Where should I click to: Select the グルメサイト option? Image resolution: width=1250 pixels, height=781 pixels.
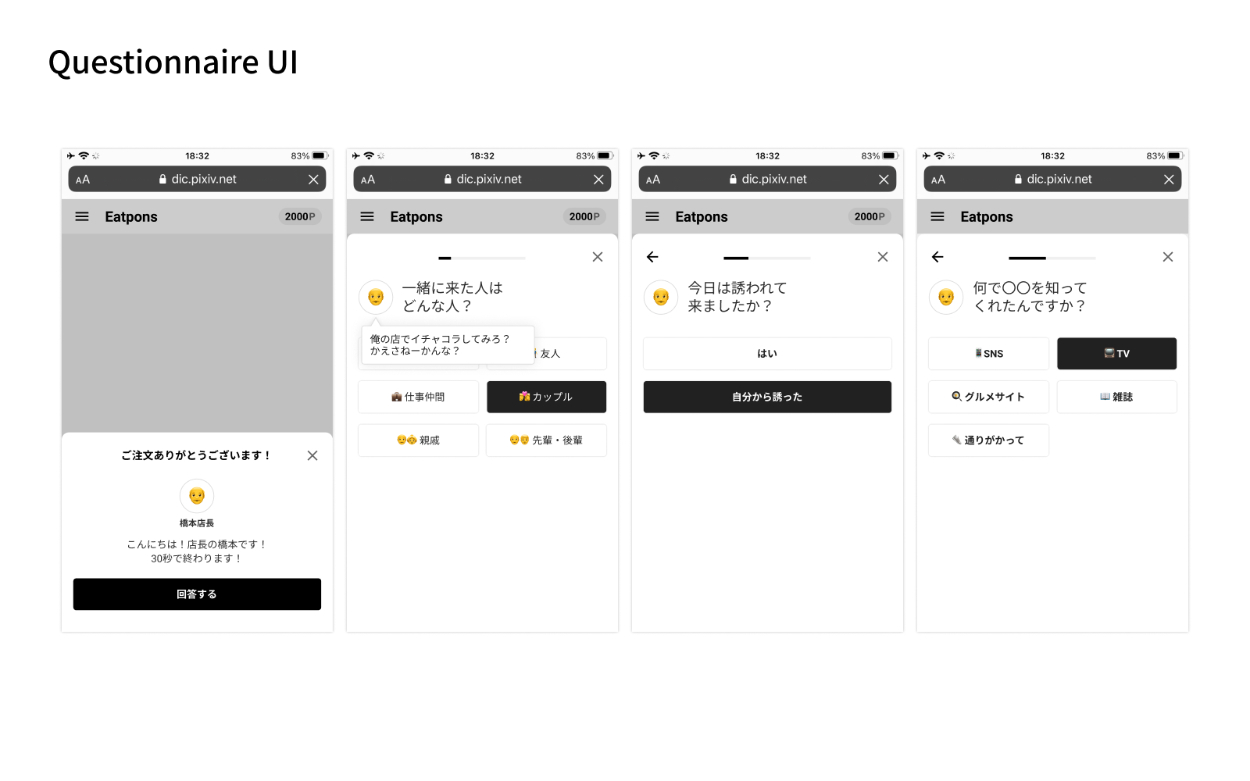(988, 397)
